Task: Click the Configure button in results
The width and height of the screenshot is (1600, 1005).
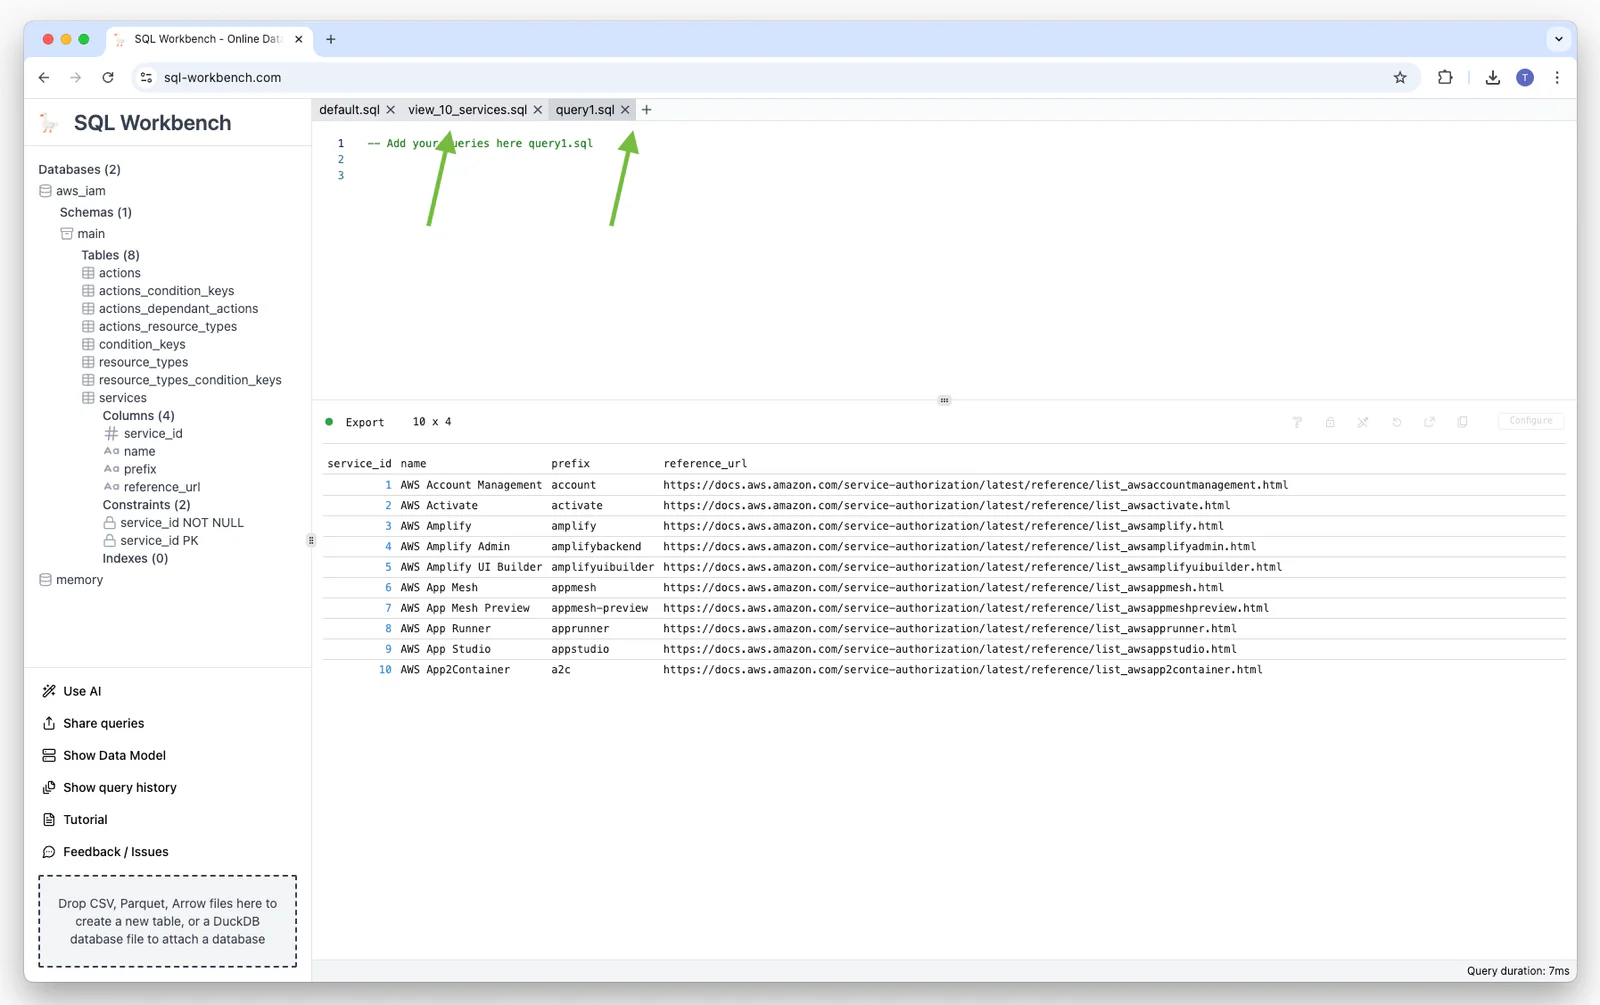Action: click(x=1531, y=421)
